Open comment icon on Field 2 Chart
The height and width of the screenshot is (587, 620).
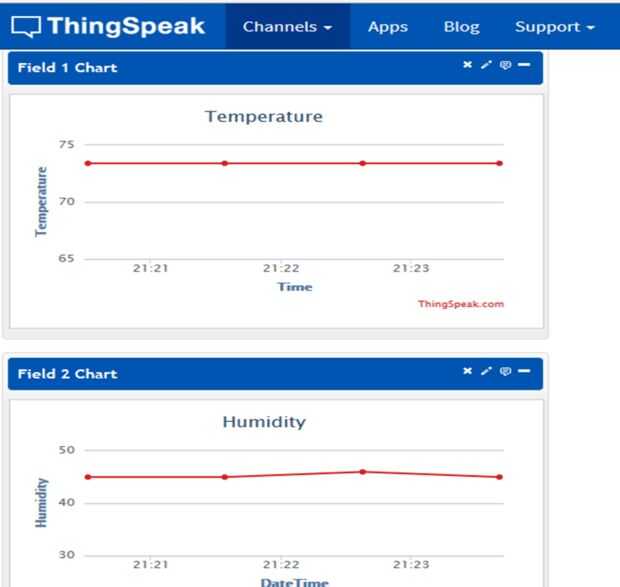tap(505, 372)
